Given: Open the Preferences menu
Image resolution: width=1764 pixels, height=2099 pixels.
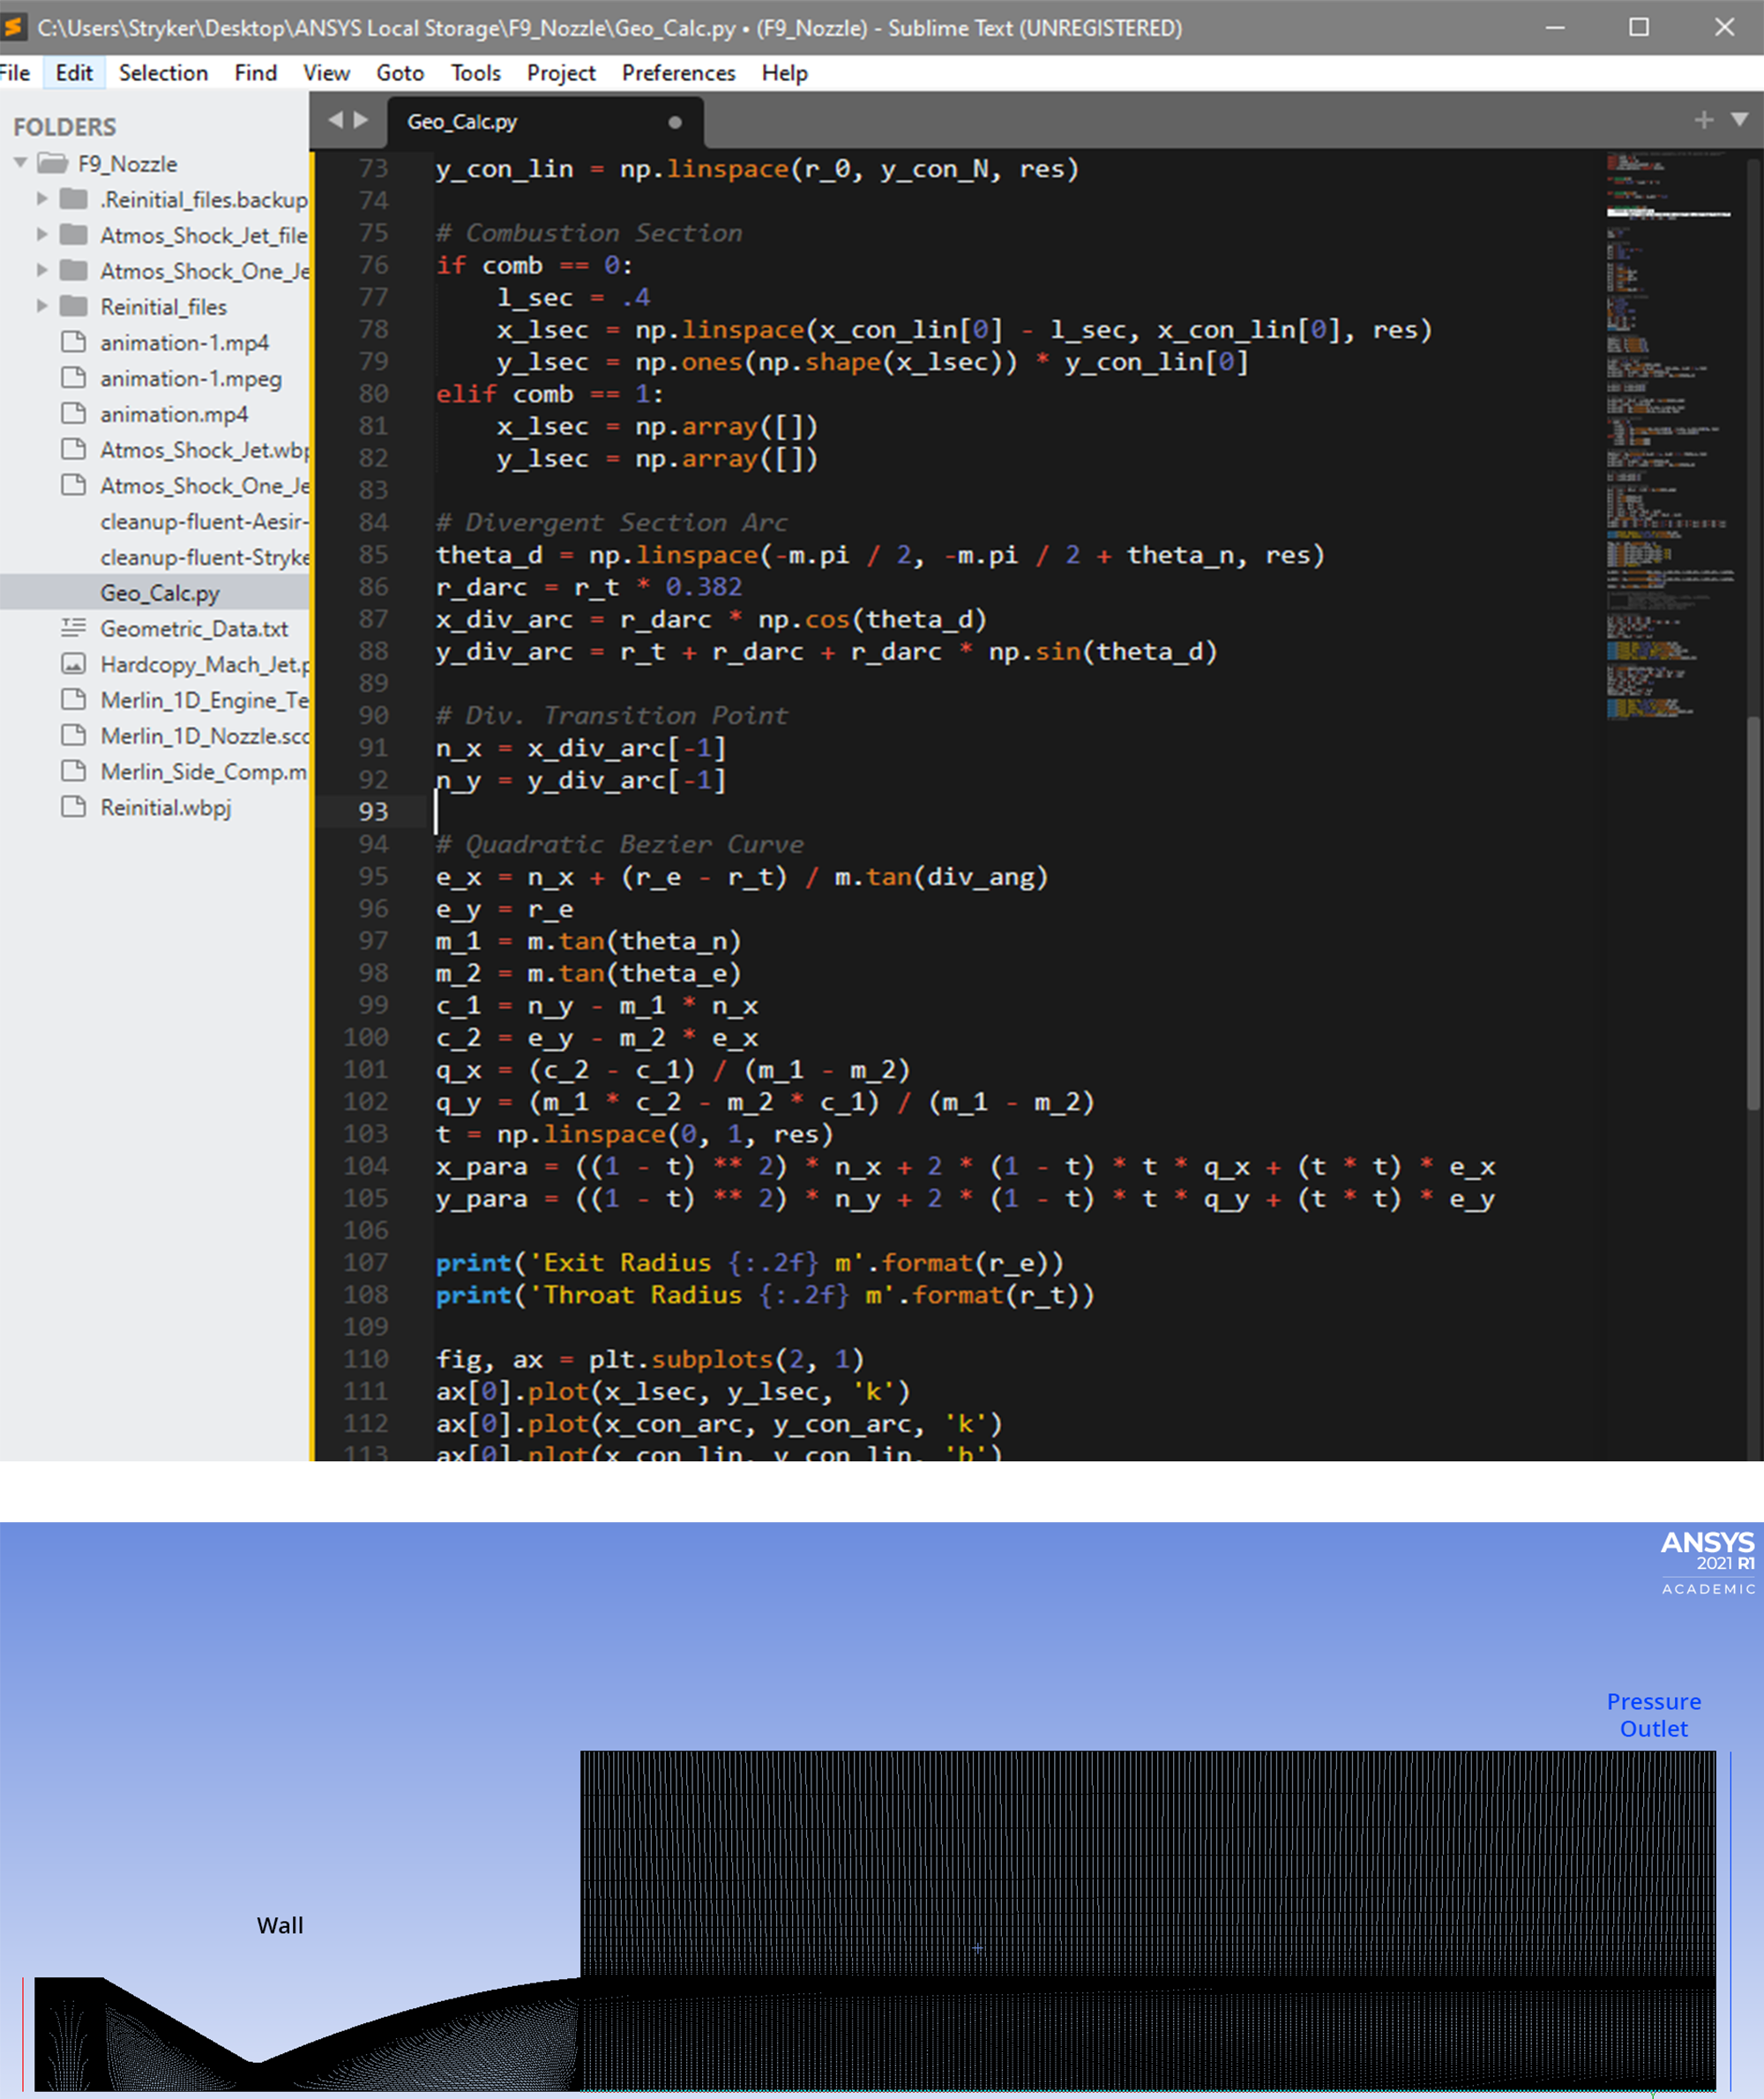Looking at the screenshot, I should (678, 73).
